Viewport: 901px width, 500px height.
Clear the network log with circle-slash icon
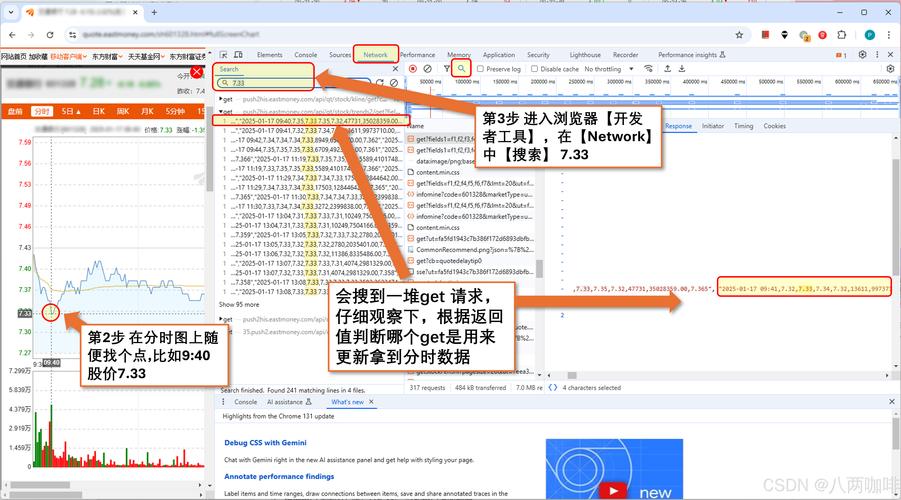point(428,68)
